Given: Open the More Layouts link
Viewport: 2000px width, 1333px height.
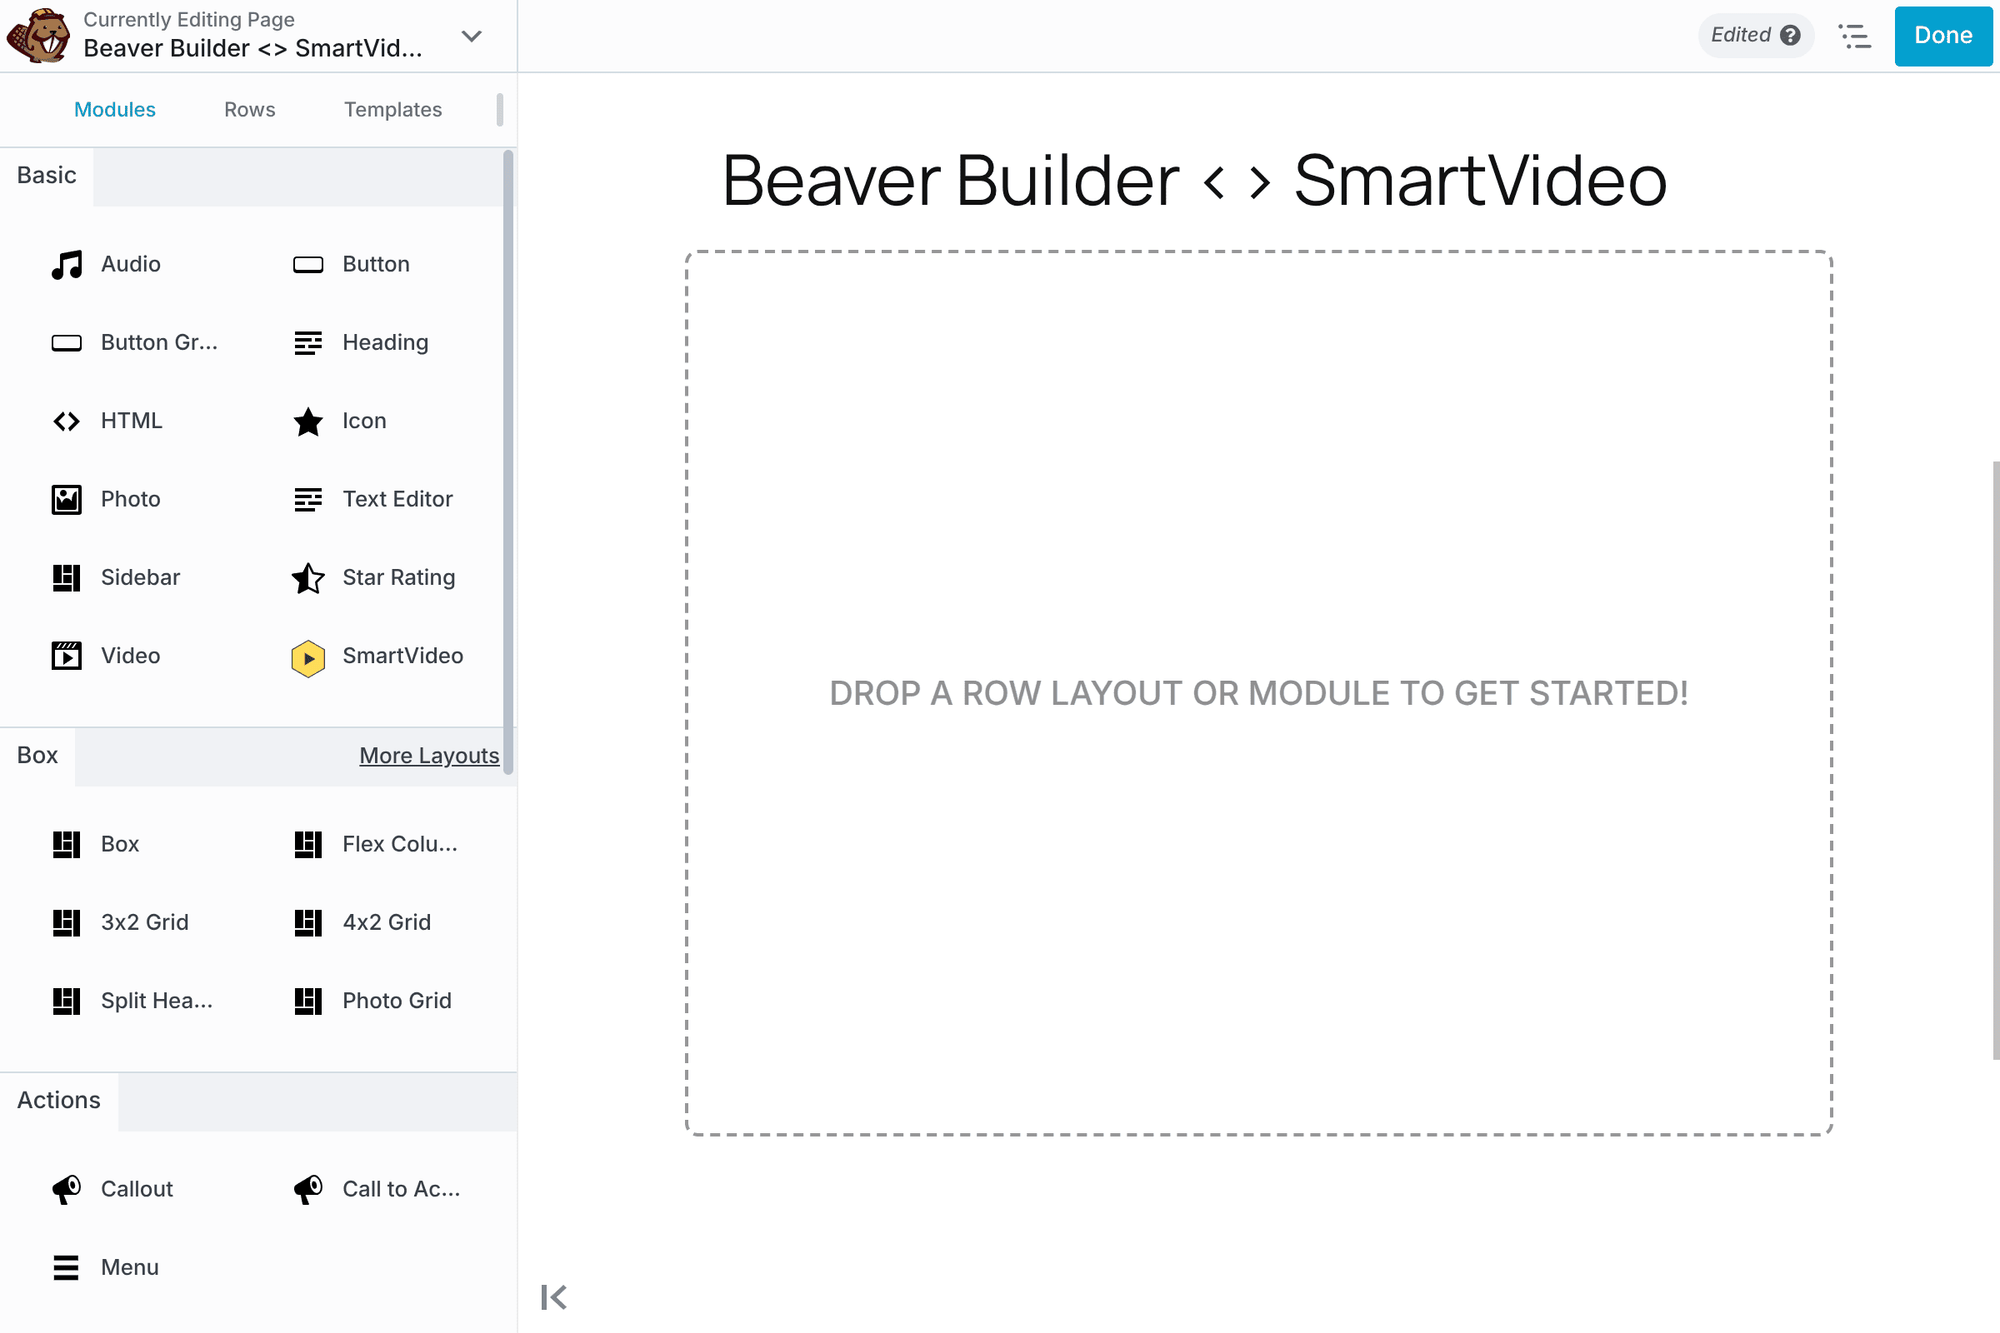Looking at the screenshot, I should click(429, 755).
